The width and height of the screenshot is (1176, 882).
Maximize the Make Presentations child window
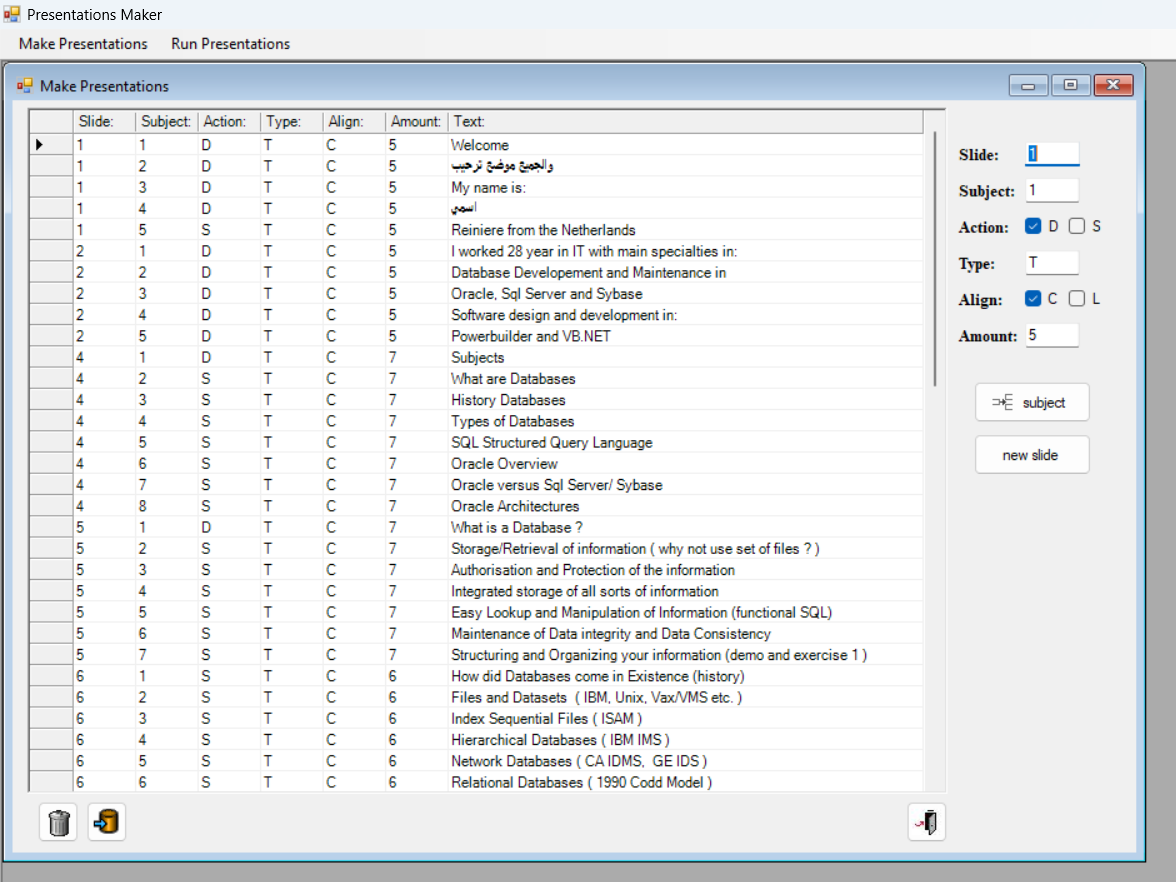[1070, 86]
